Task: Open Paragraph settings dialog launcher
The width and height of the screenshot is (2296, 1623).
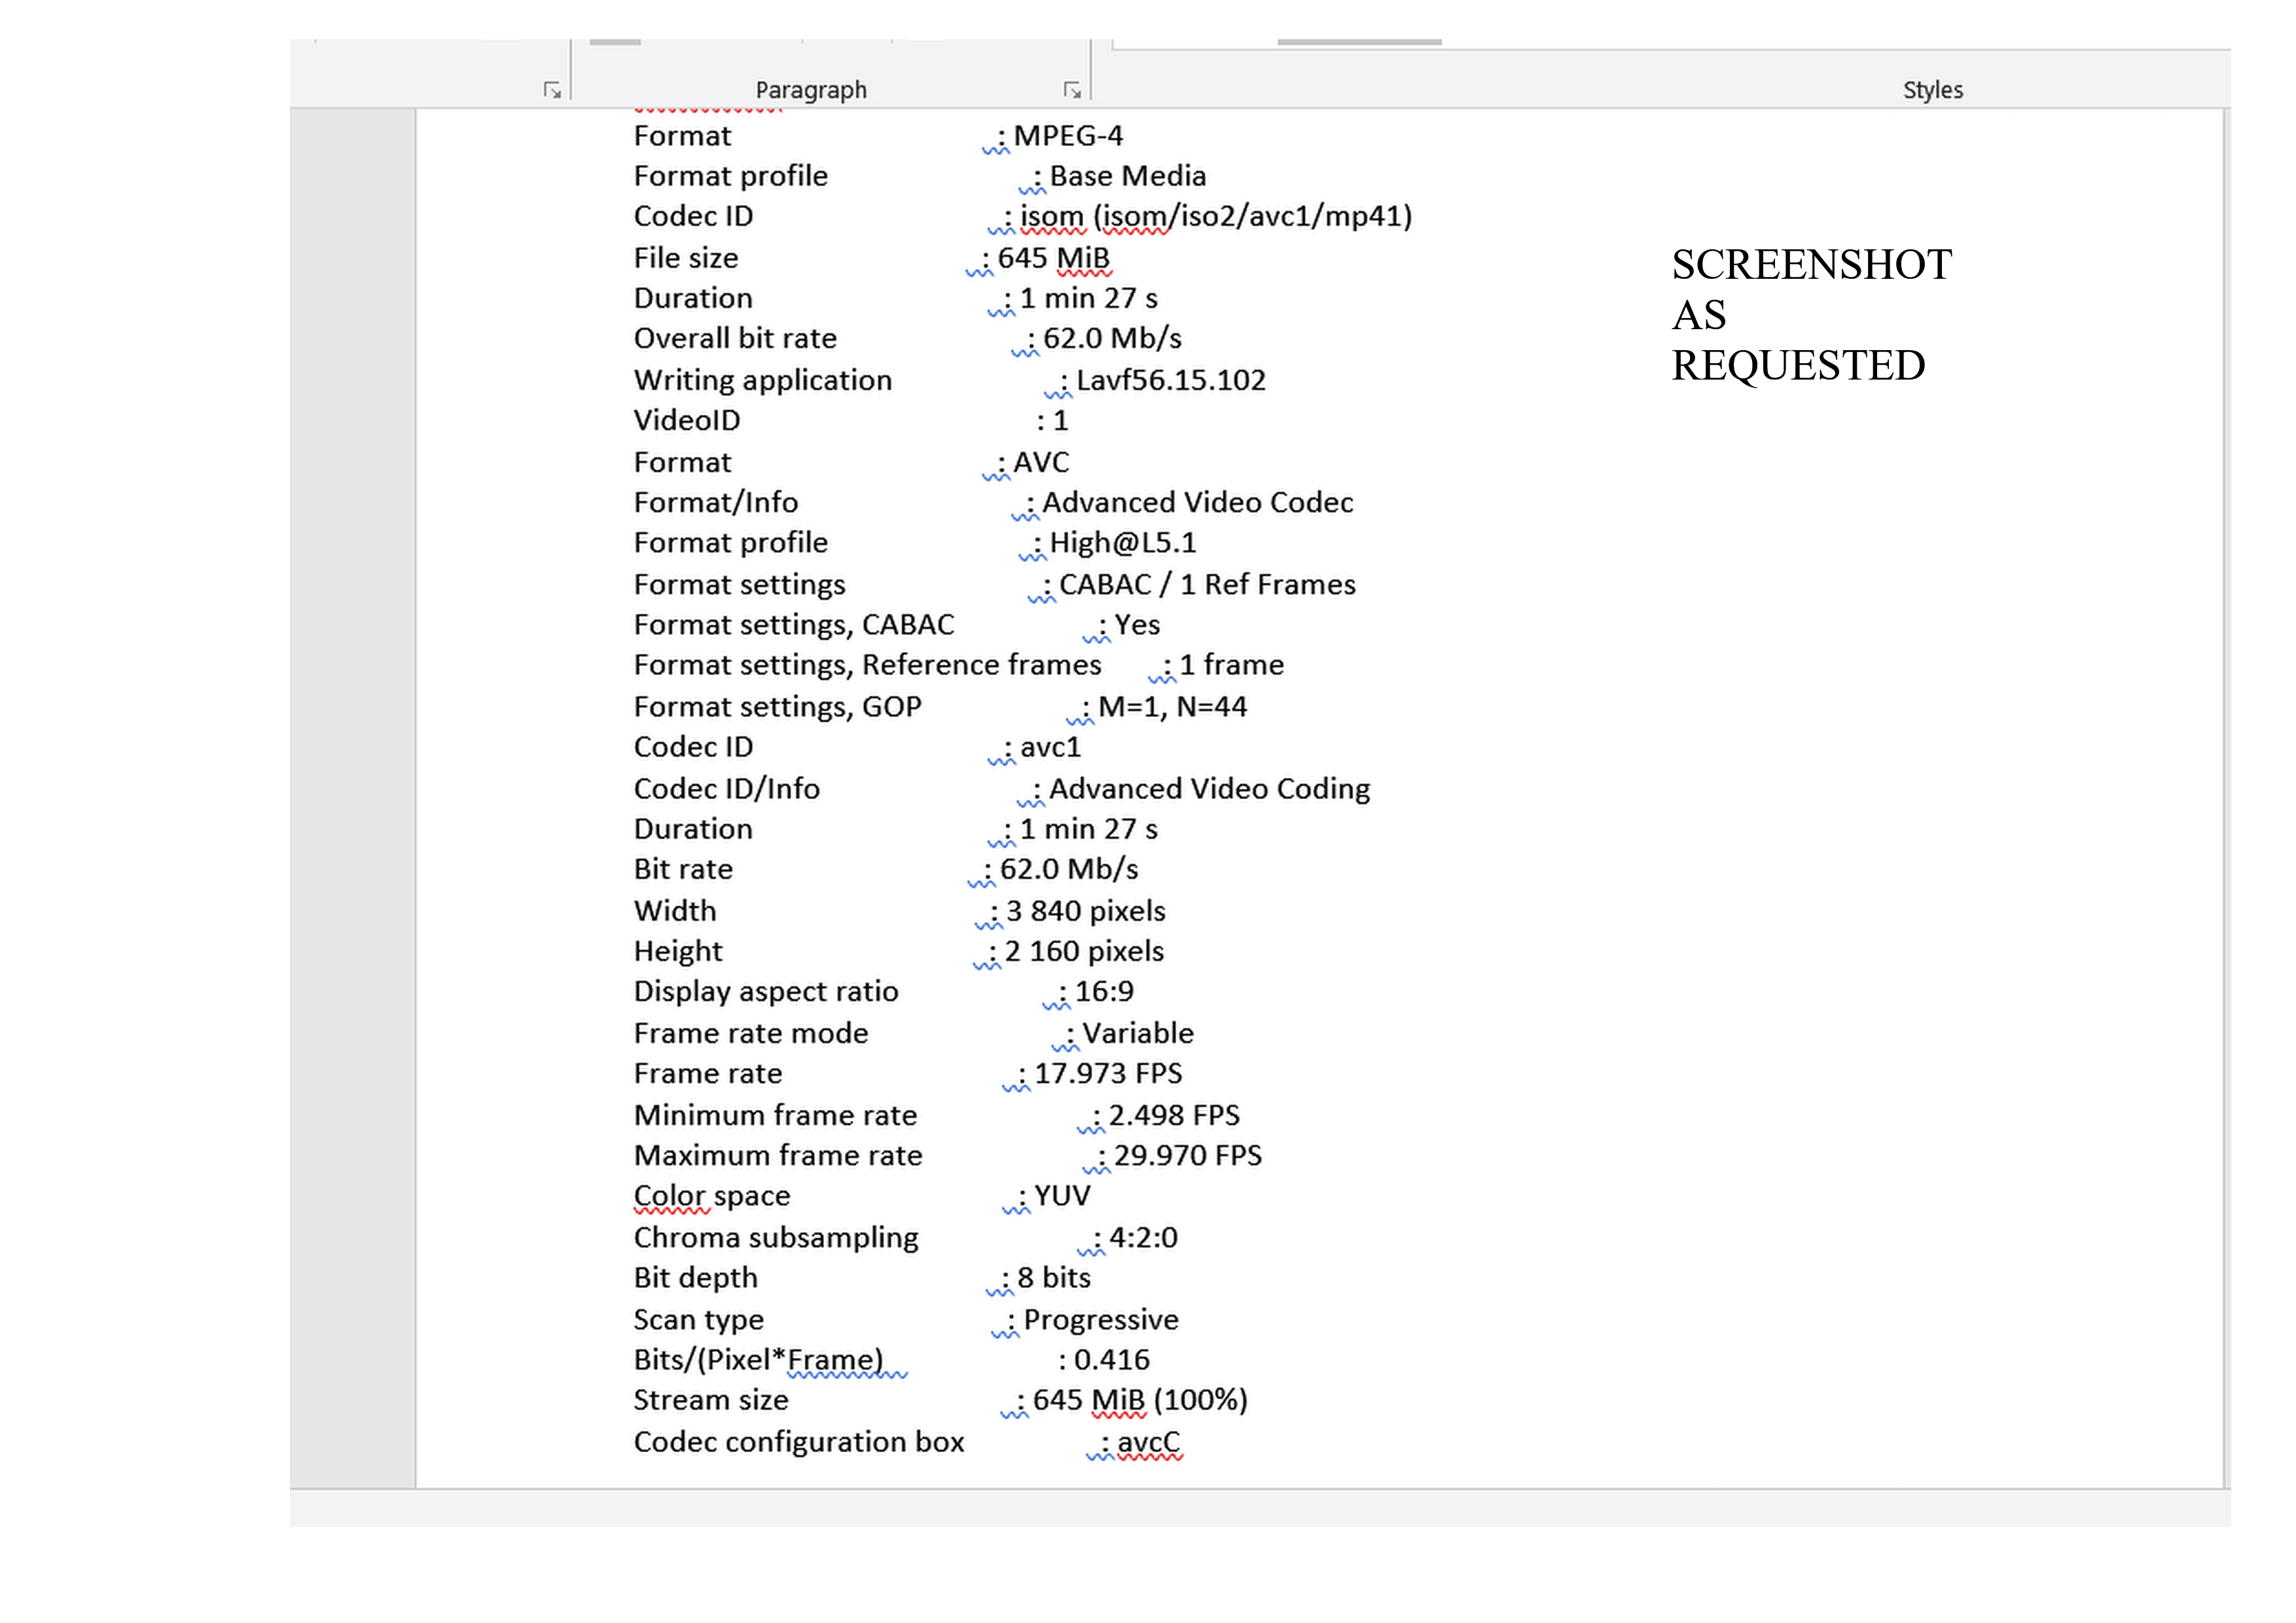Action: (1072, 91)
